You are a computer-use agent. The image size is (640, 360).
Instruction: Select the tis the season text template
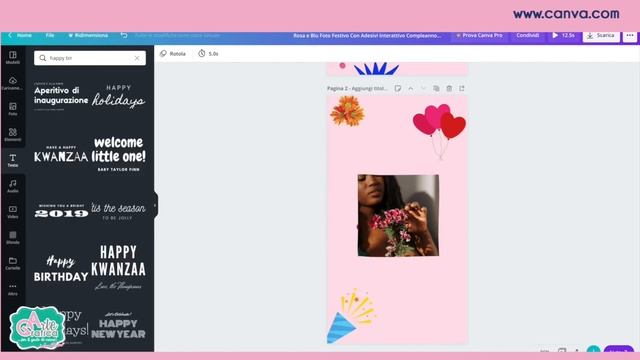point(118,211)
